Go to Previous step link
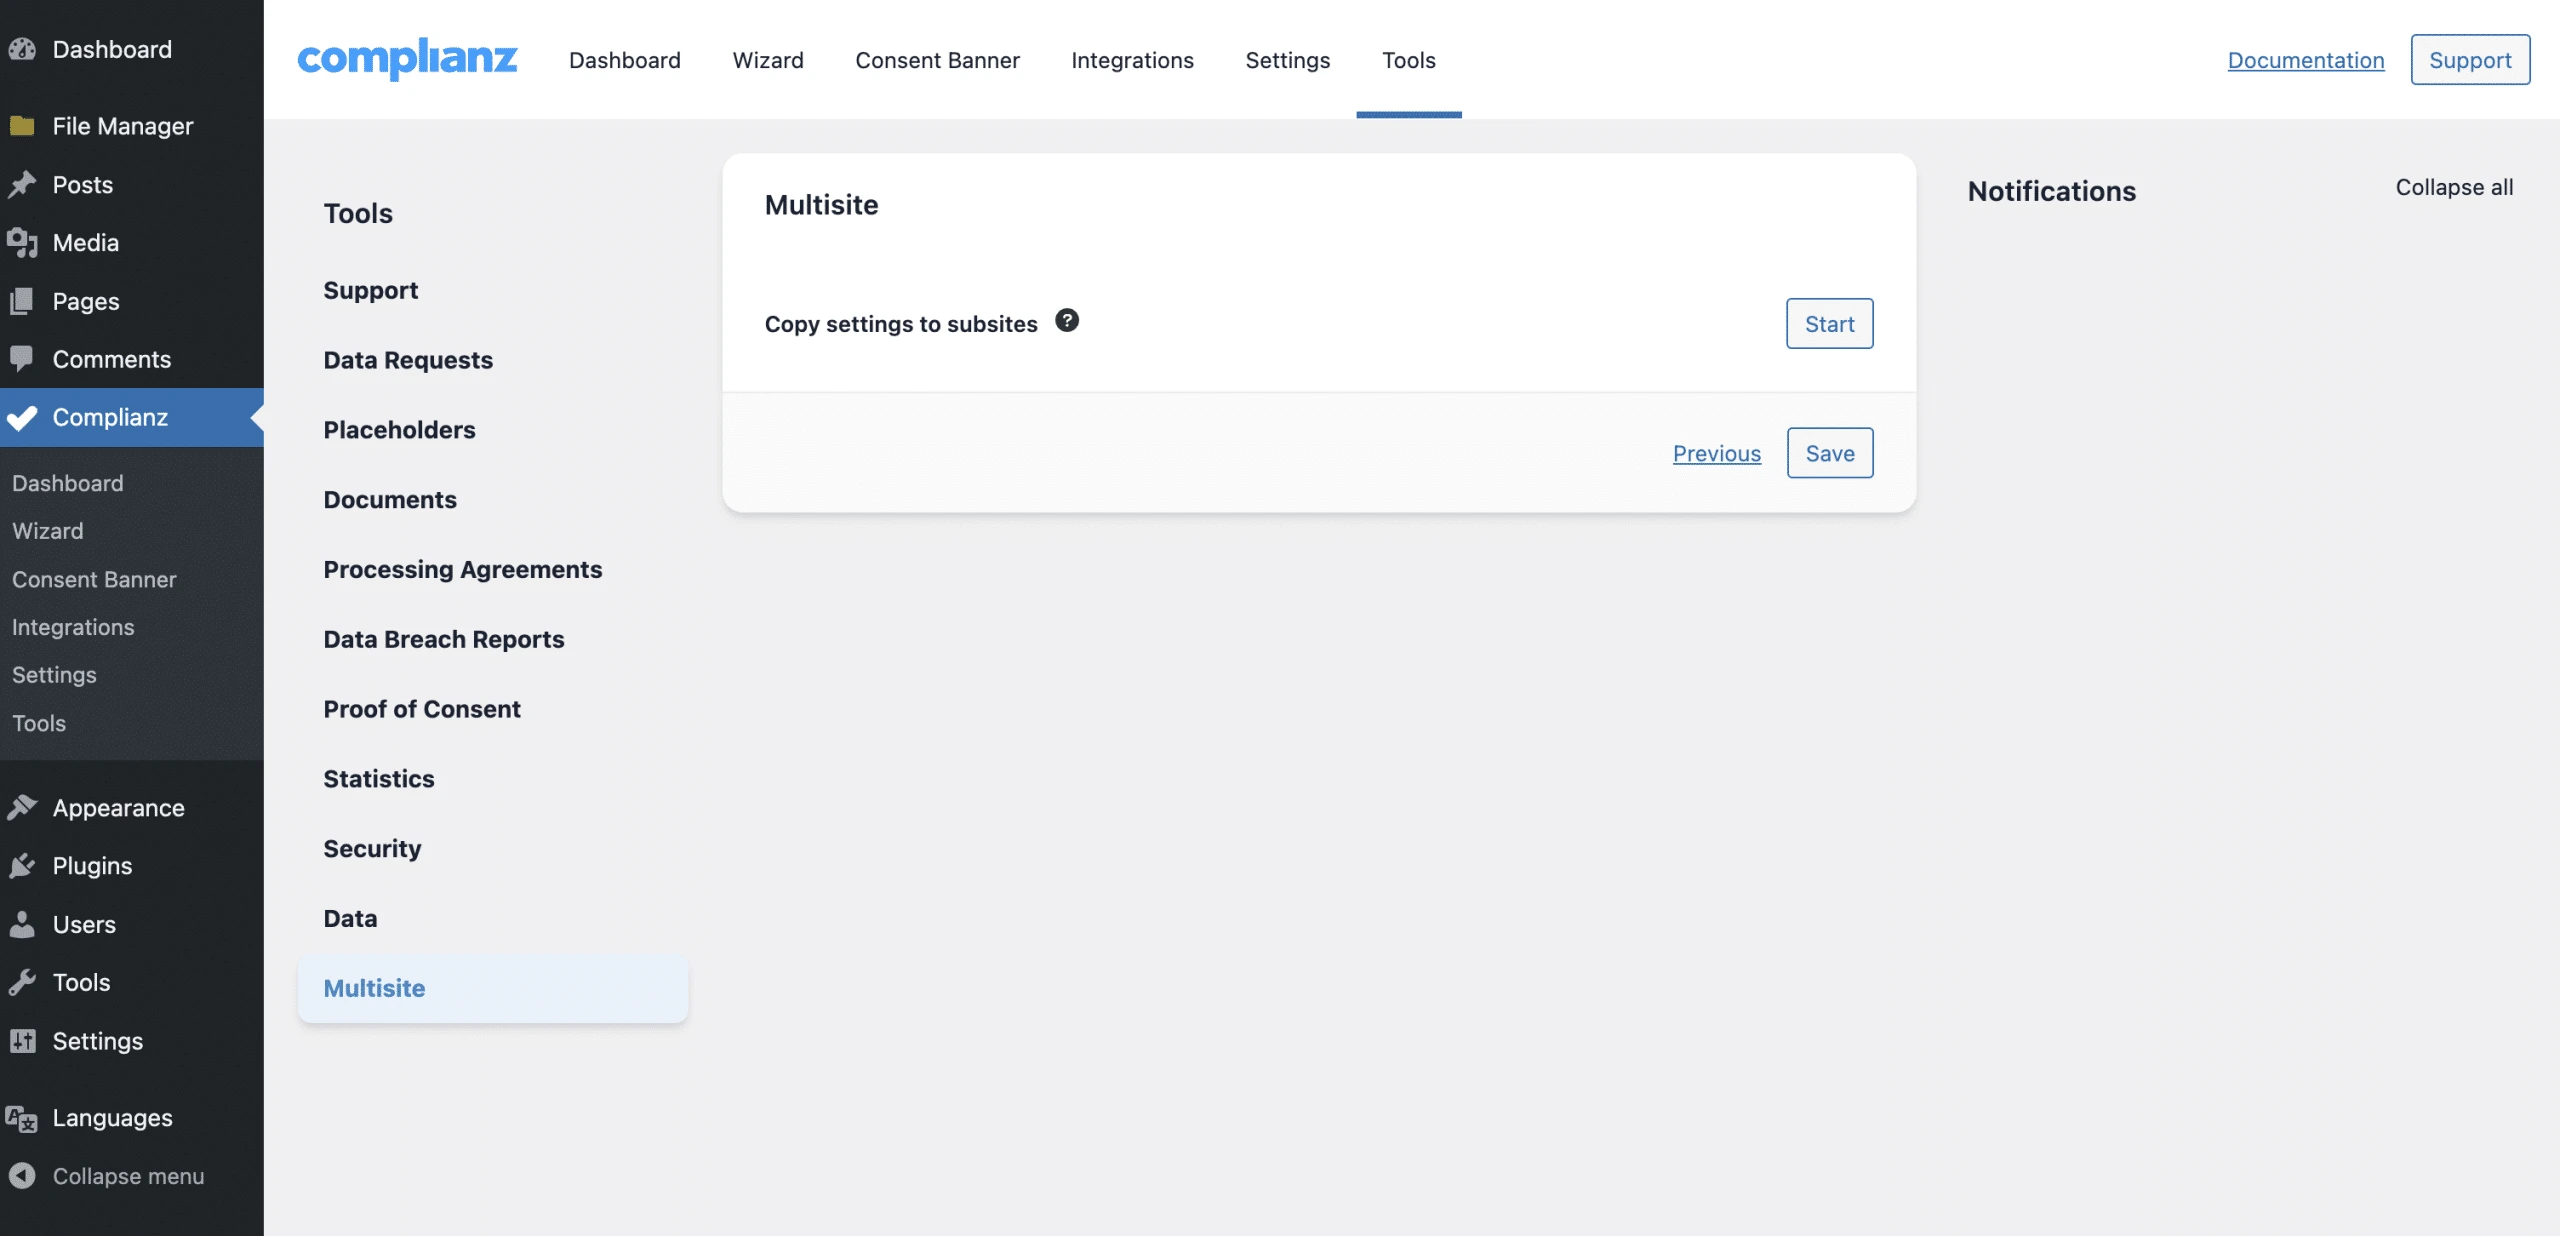This screenshot has width=2560, height=1236. coord(1716,453)
